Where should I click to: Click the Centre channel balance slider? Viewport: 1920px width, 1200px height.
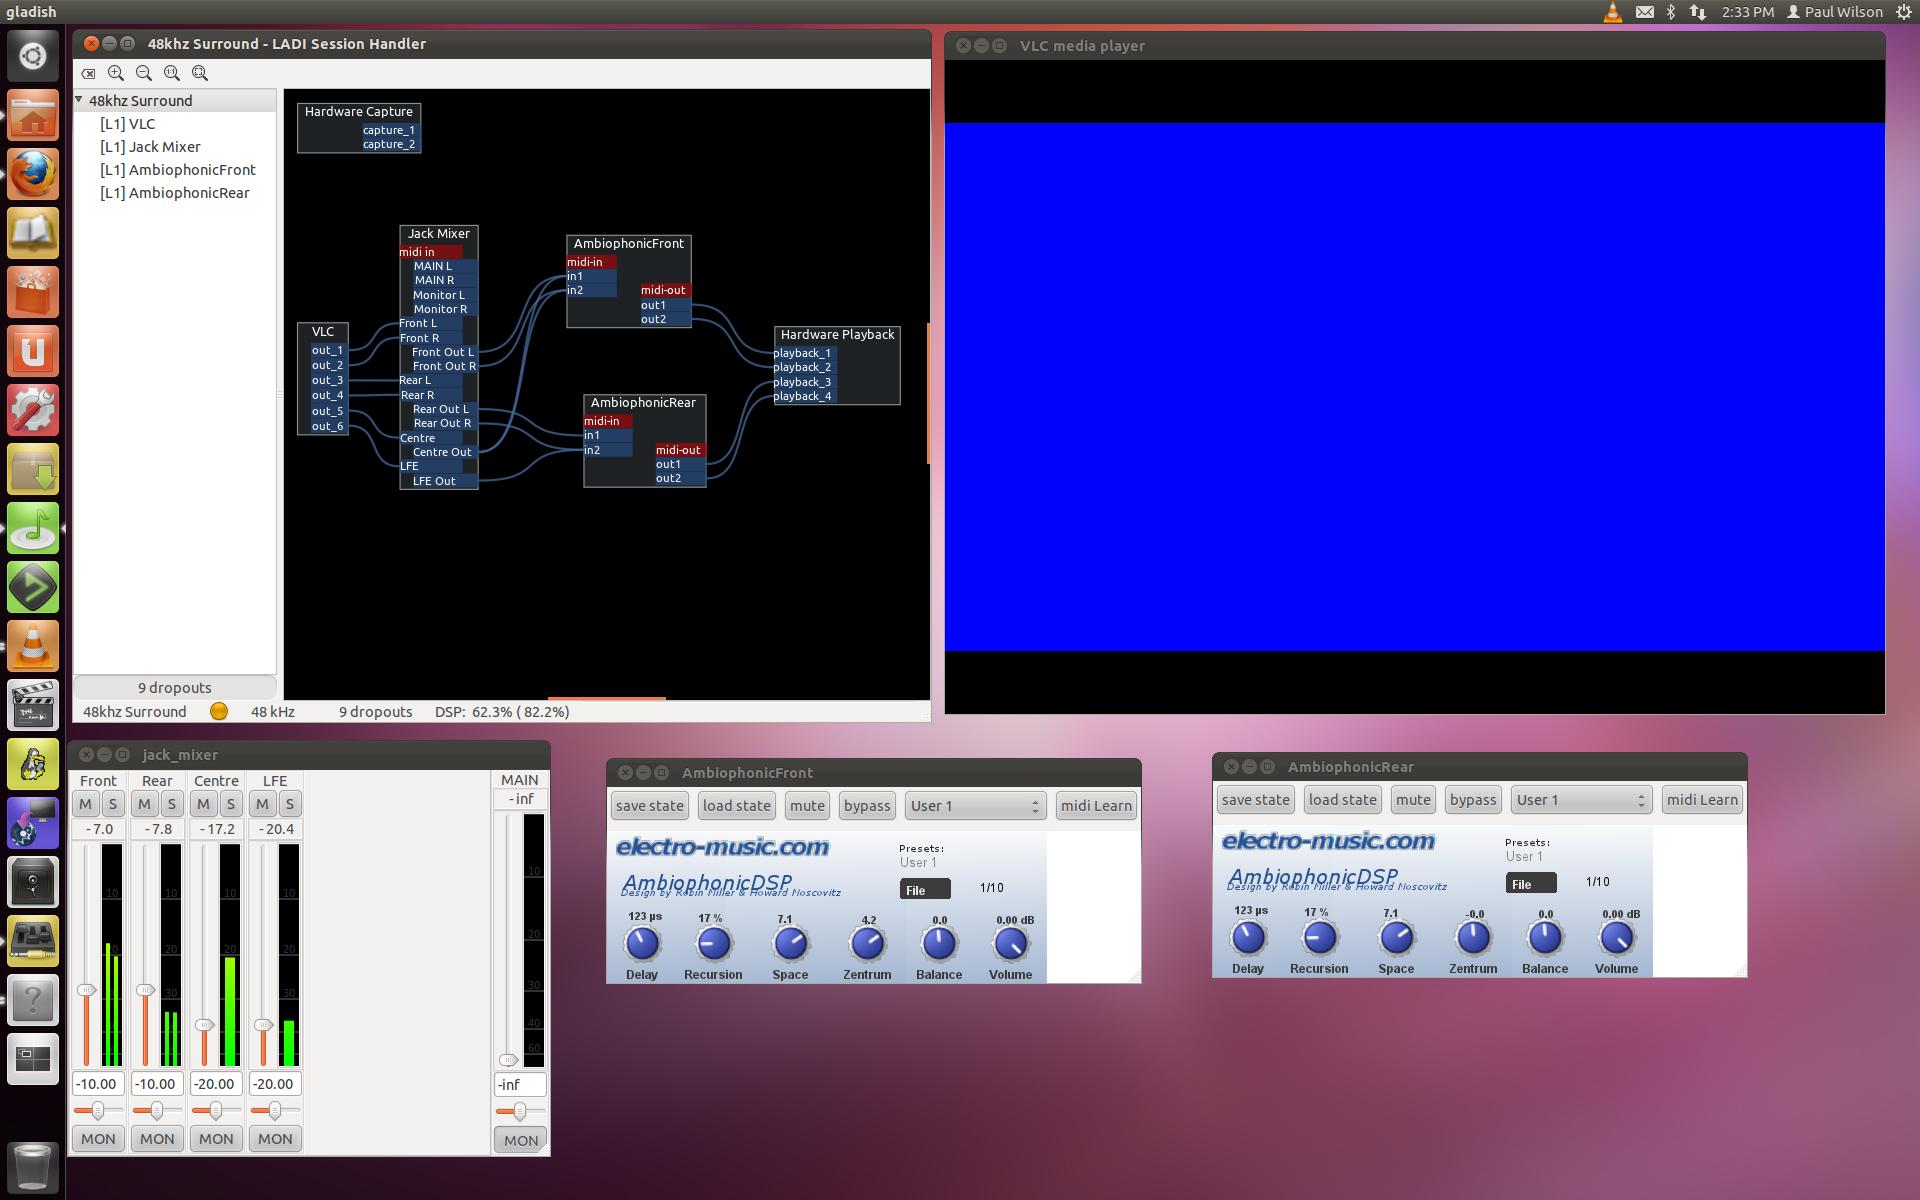point(215,1110)
